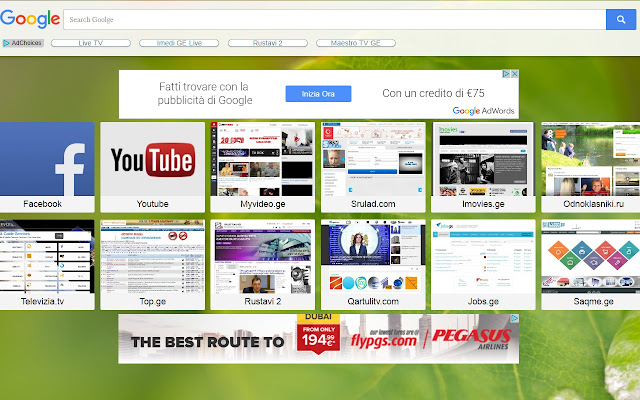Screen dimensions: 640x400
Task: Open the Rustavi 2 quick link pill
Action: tap(267, 43)
